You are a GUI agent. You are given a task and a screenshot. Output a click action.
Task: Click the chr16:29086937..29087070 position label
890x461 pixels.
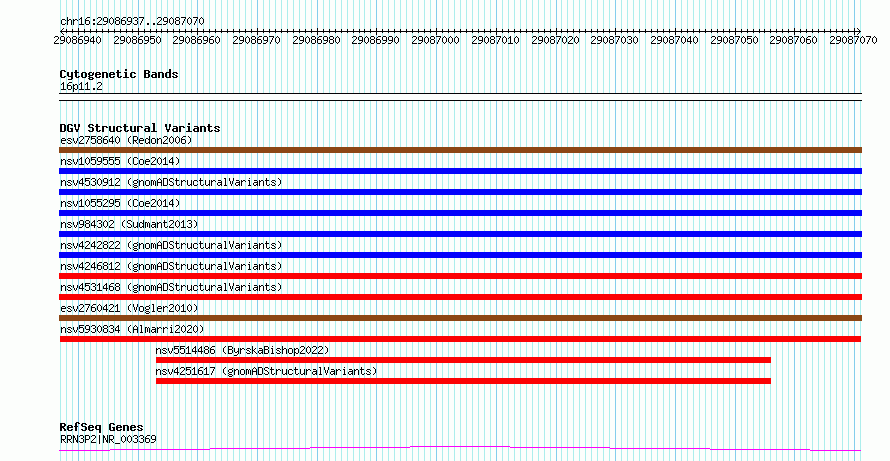(132, 21)
